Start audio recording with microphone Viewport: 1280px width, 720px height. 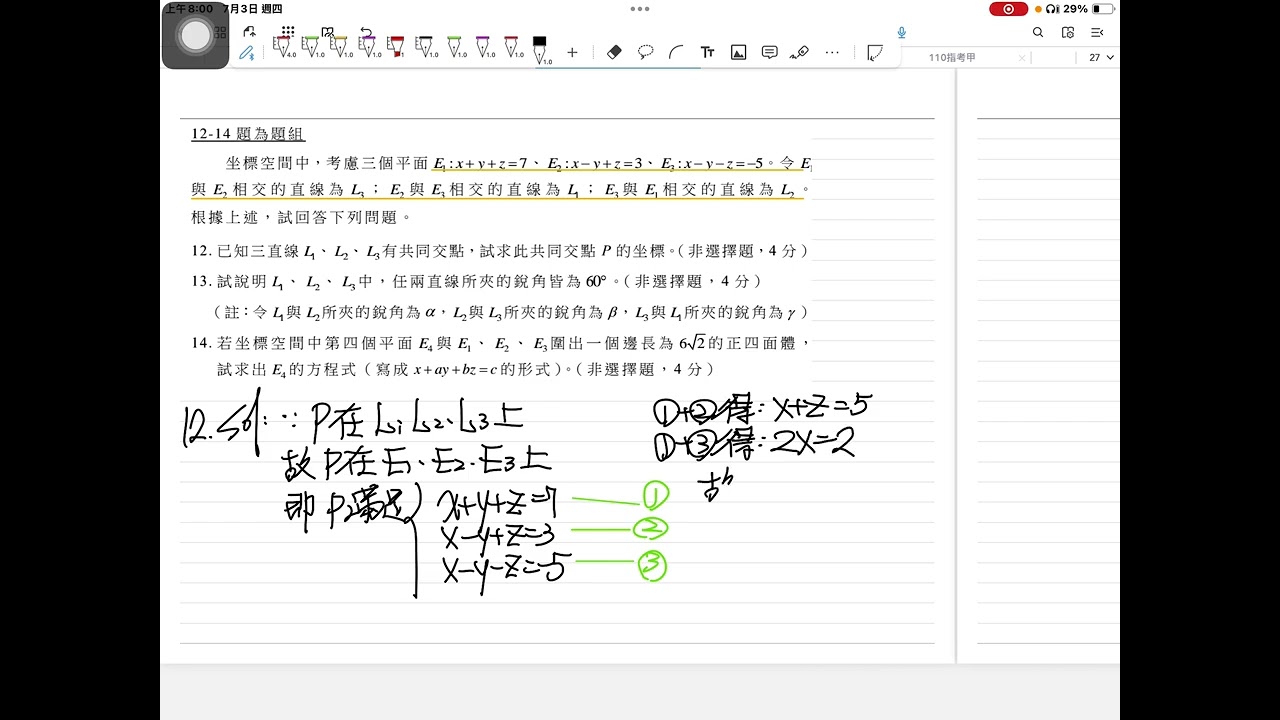(901, 32)
